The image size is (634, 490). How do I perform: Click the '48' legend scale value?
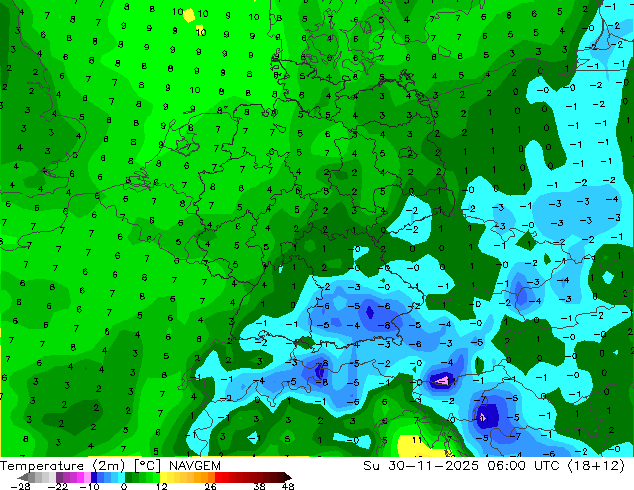pyautogui.click(x=288, y=486)
